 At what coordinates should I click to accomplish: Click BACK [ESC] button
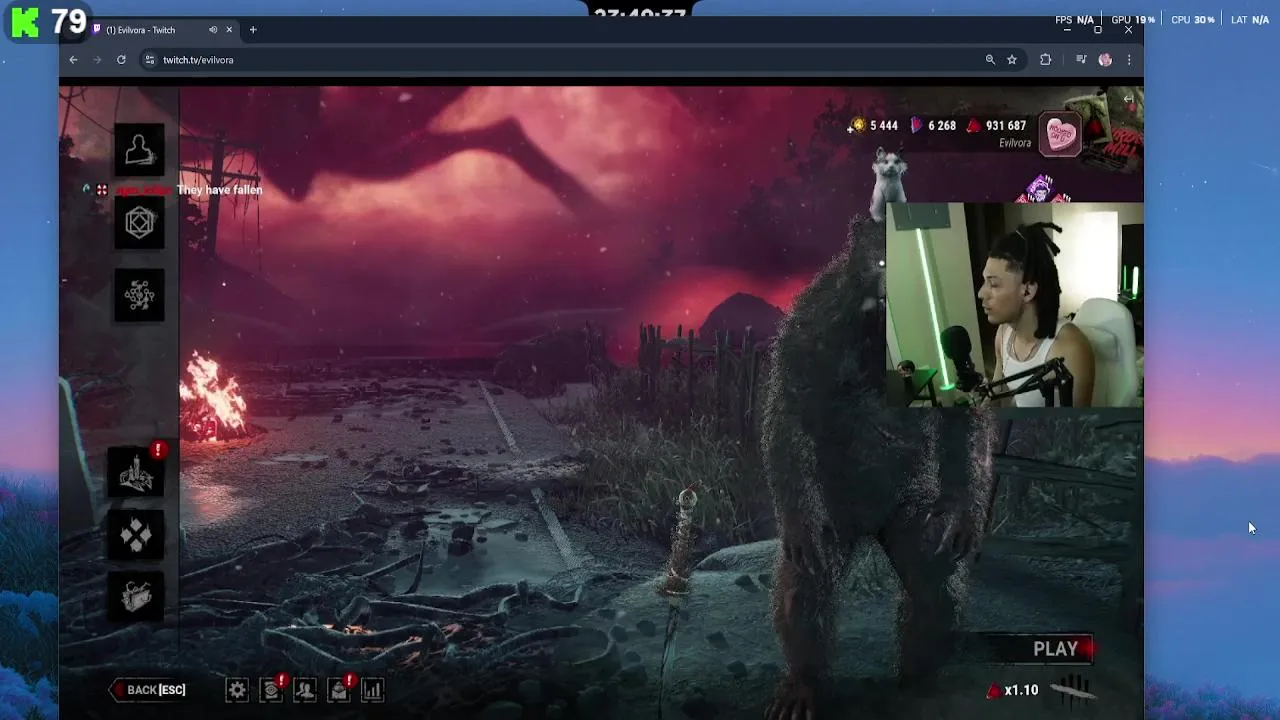pos(150,690)
